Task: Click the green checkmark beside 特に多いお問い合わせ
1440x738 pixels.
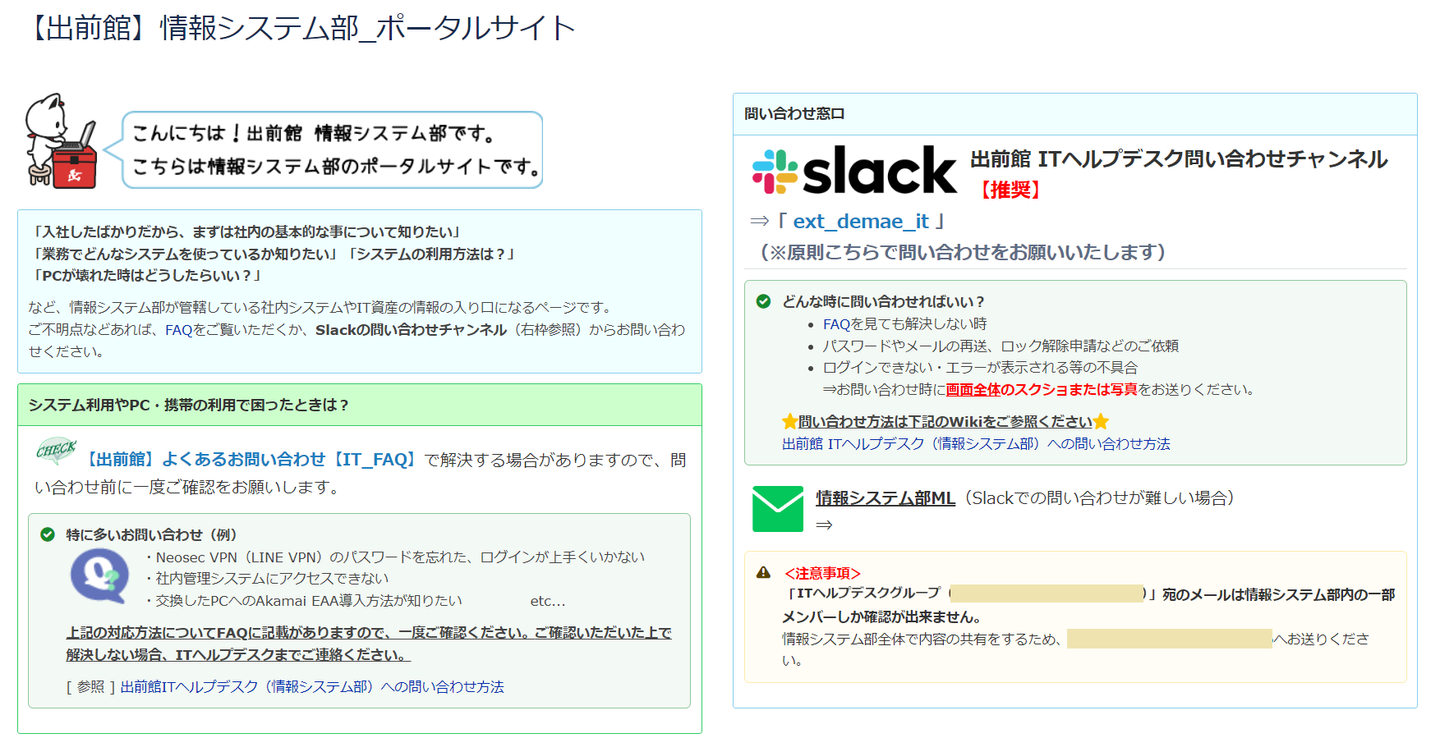Action: pyautogui.click(x=47, y=535)
